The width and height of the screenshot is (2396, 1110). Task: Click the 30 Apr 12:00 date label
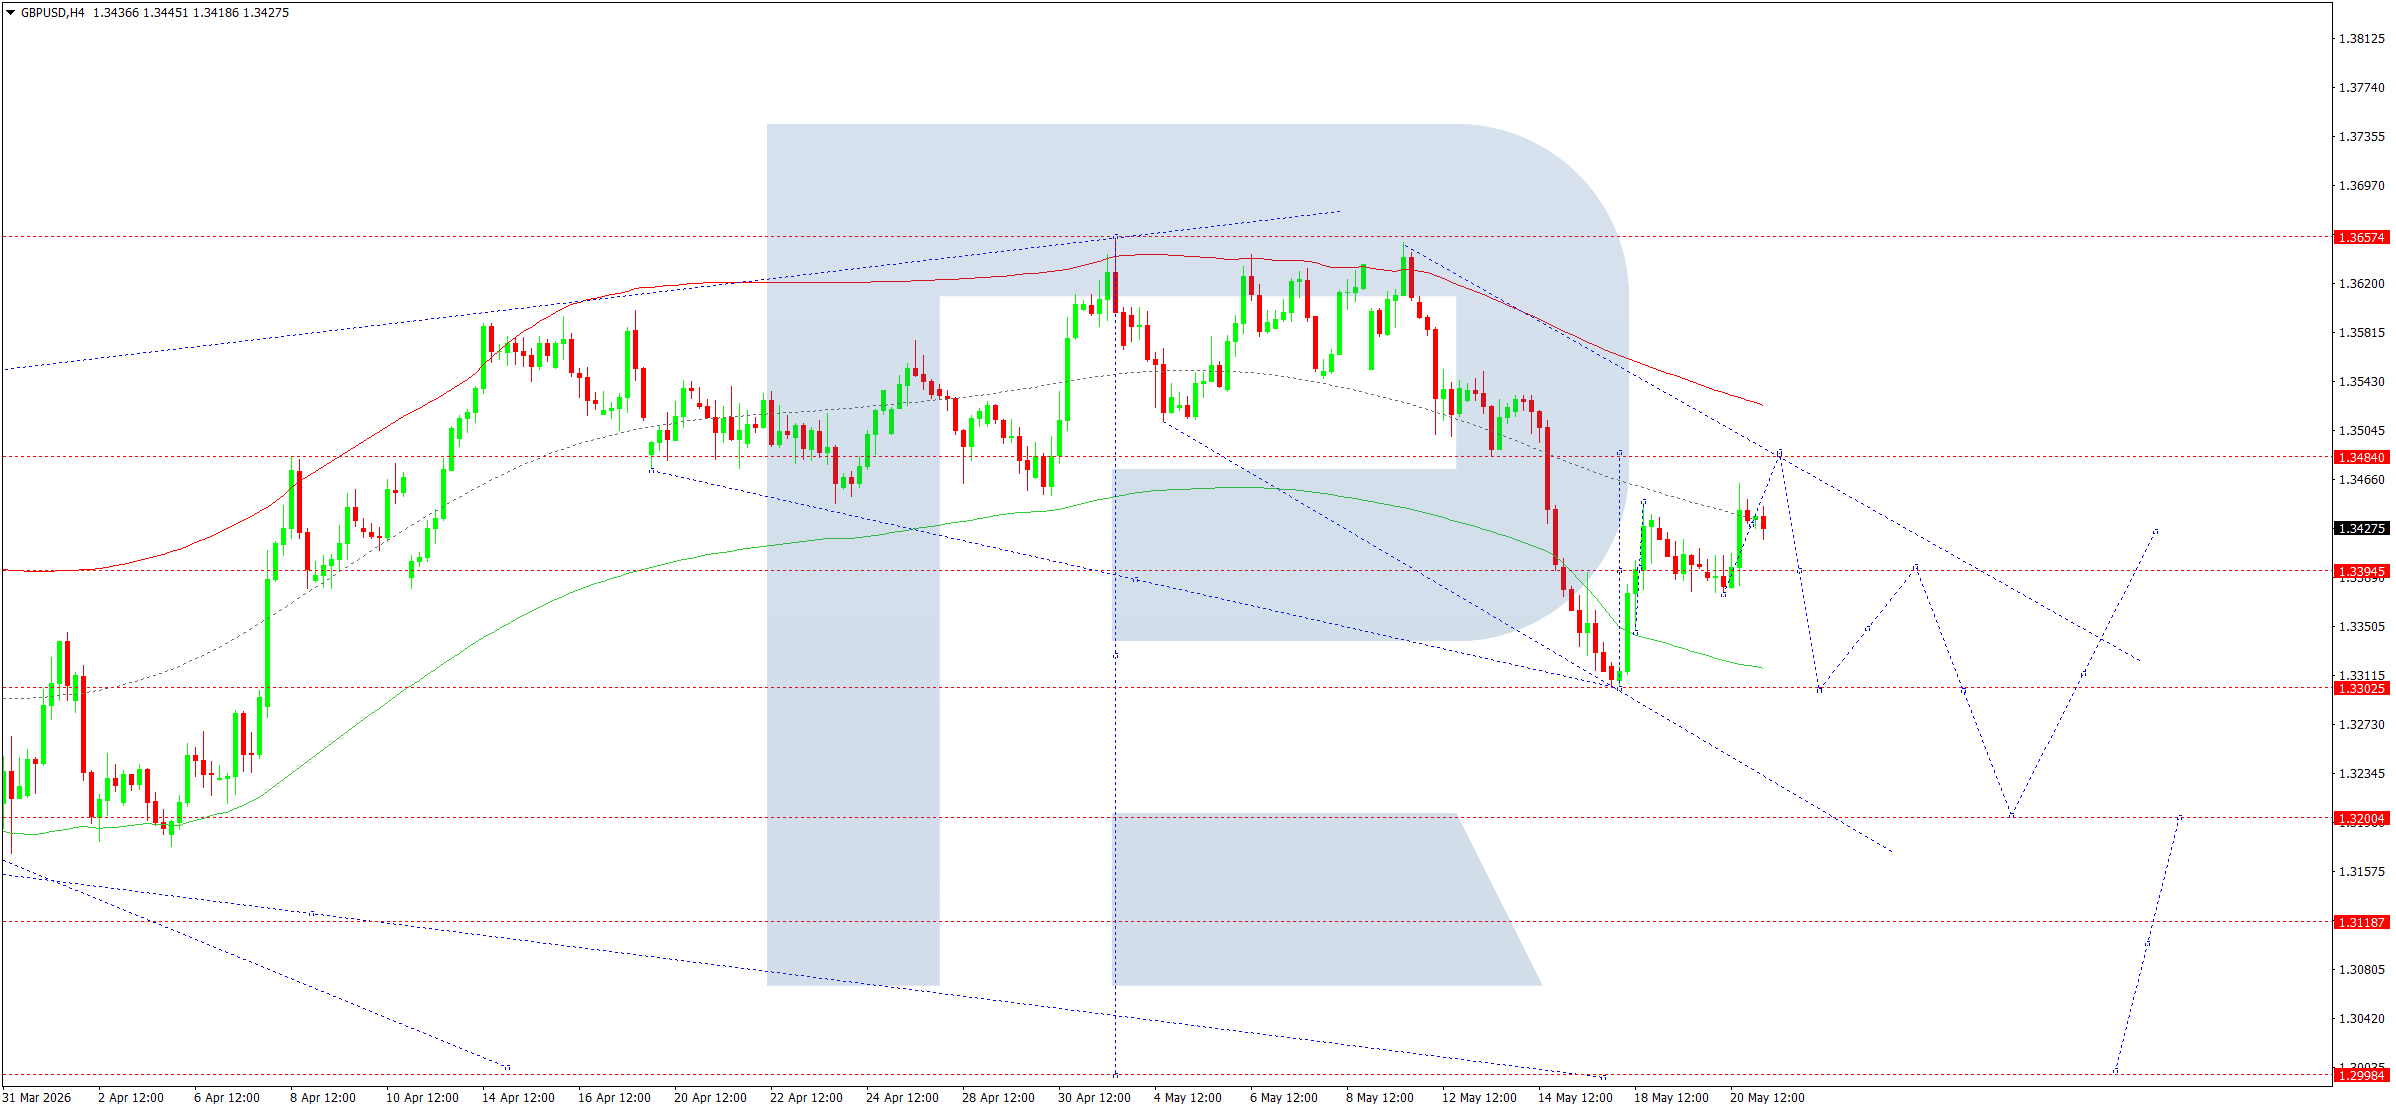pos(1094,1097)
